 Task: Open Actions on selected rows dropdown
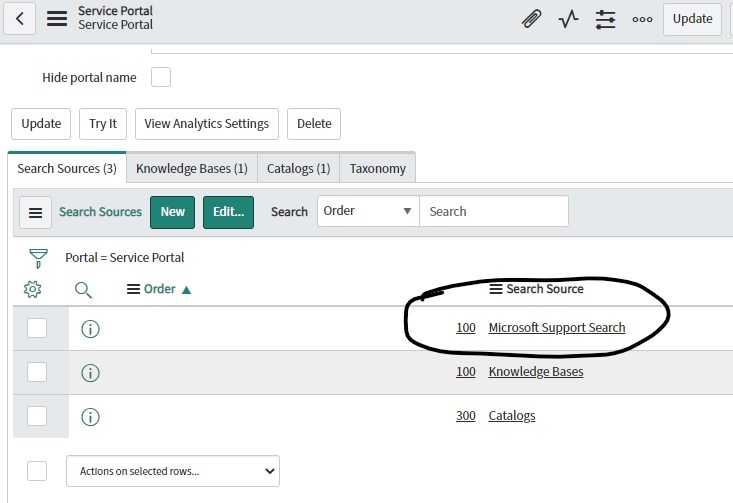173,471
